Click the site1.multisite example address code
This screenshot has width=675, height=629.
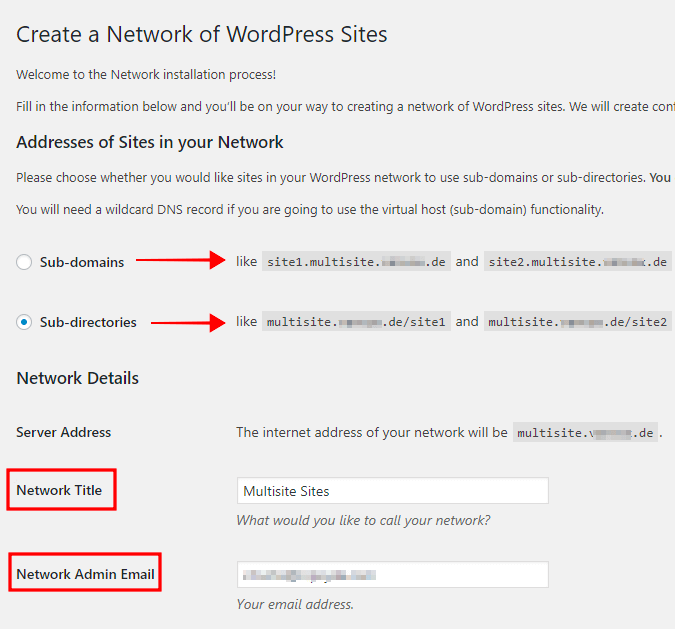[x=356, y=261]
